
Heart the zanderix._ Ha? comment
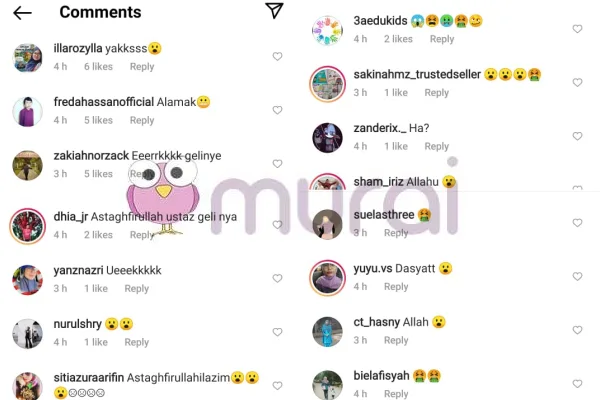(x=577, y=136)
